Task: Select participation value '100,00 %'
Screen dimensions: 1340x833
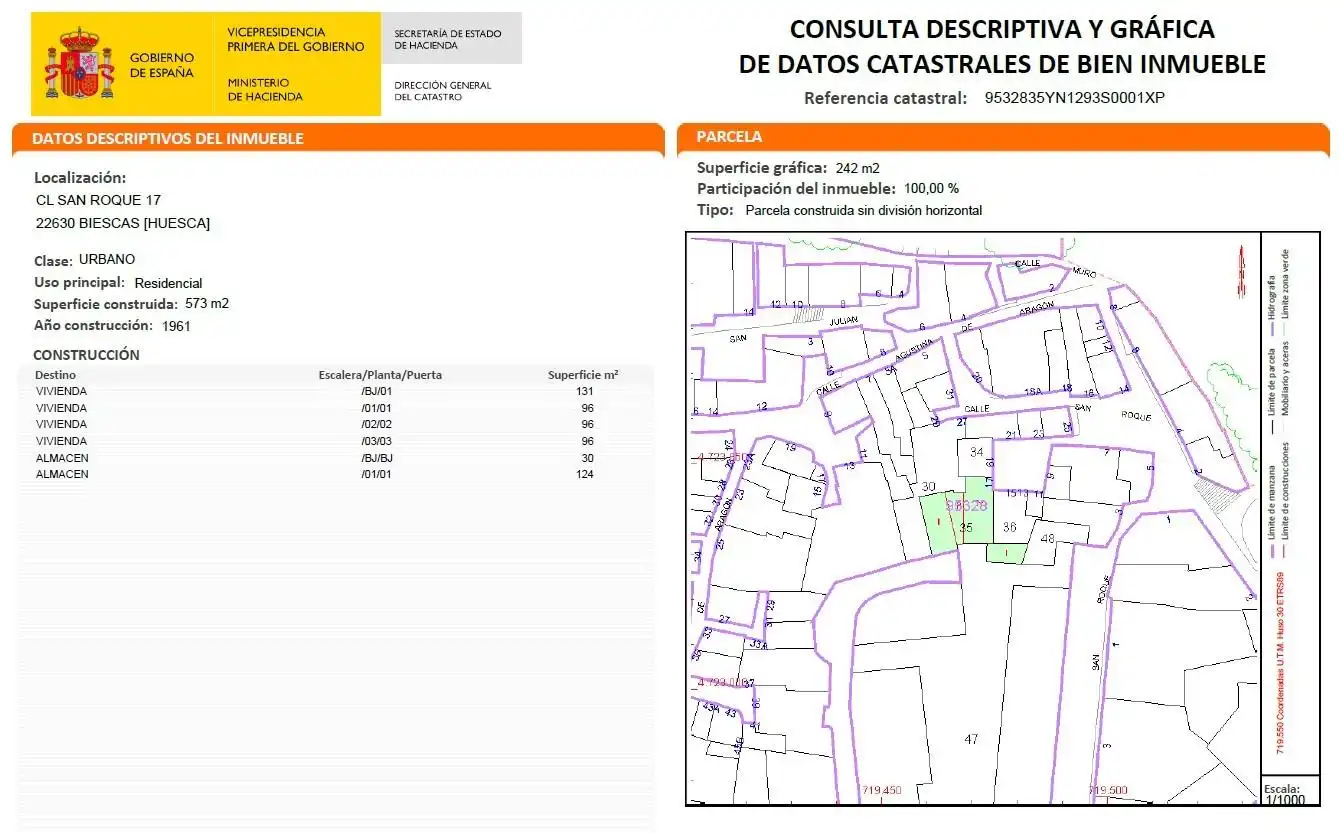Action: pos(931,188)
